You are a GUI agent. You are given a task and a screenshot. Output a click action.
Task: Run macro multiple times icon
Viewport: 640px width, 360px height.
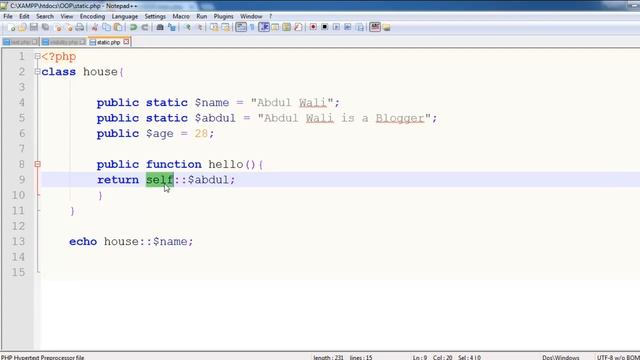(348, 27)
